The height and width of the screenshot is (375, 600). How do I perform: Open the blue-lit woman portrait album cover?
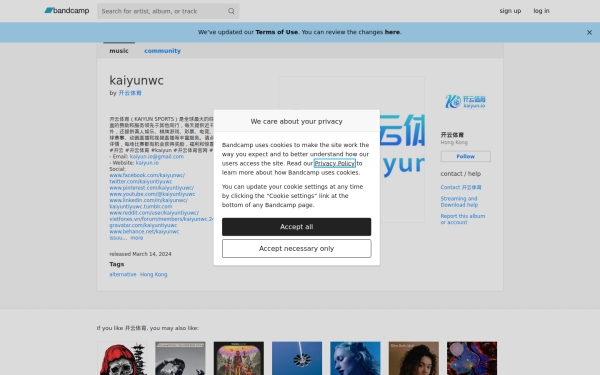coord(355,358)
